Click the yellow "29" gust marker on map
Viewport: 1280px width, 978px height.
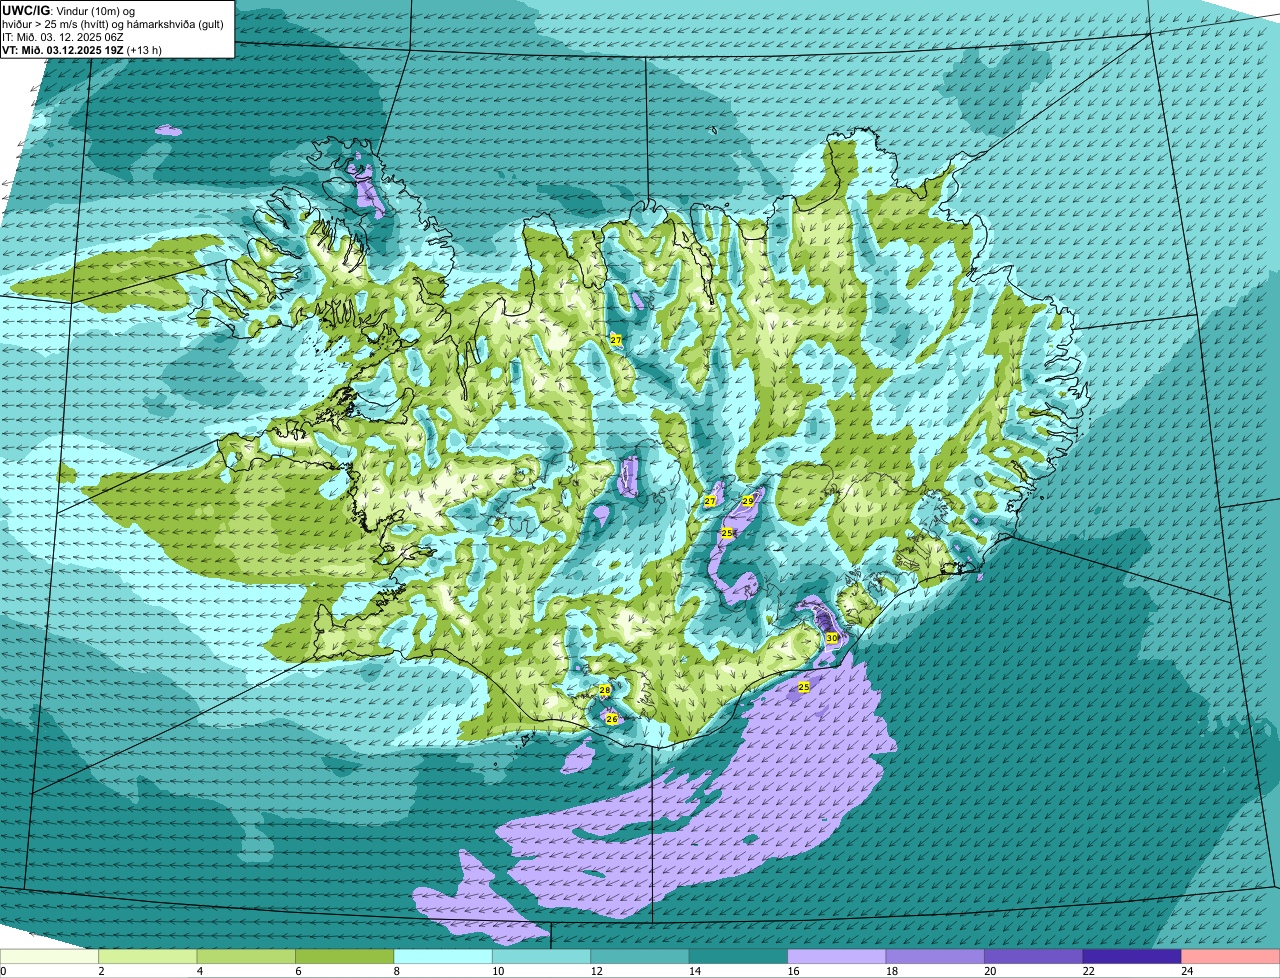pyautogui.click(x=748, y=501)
